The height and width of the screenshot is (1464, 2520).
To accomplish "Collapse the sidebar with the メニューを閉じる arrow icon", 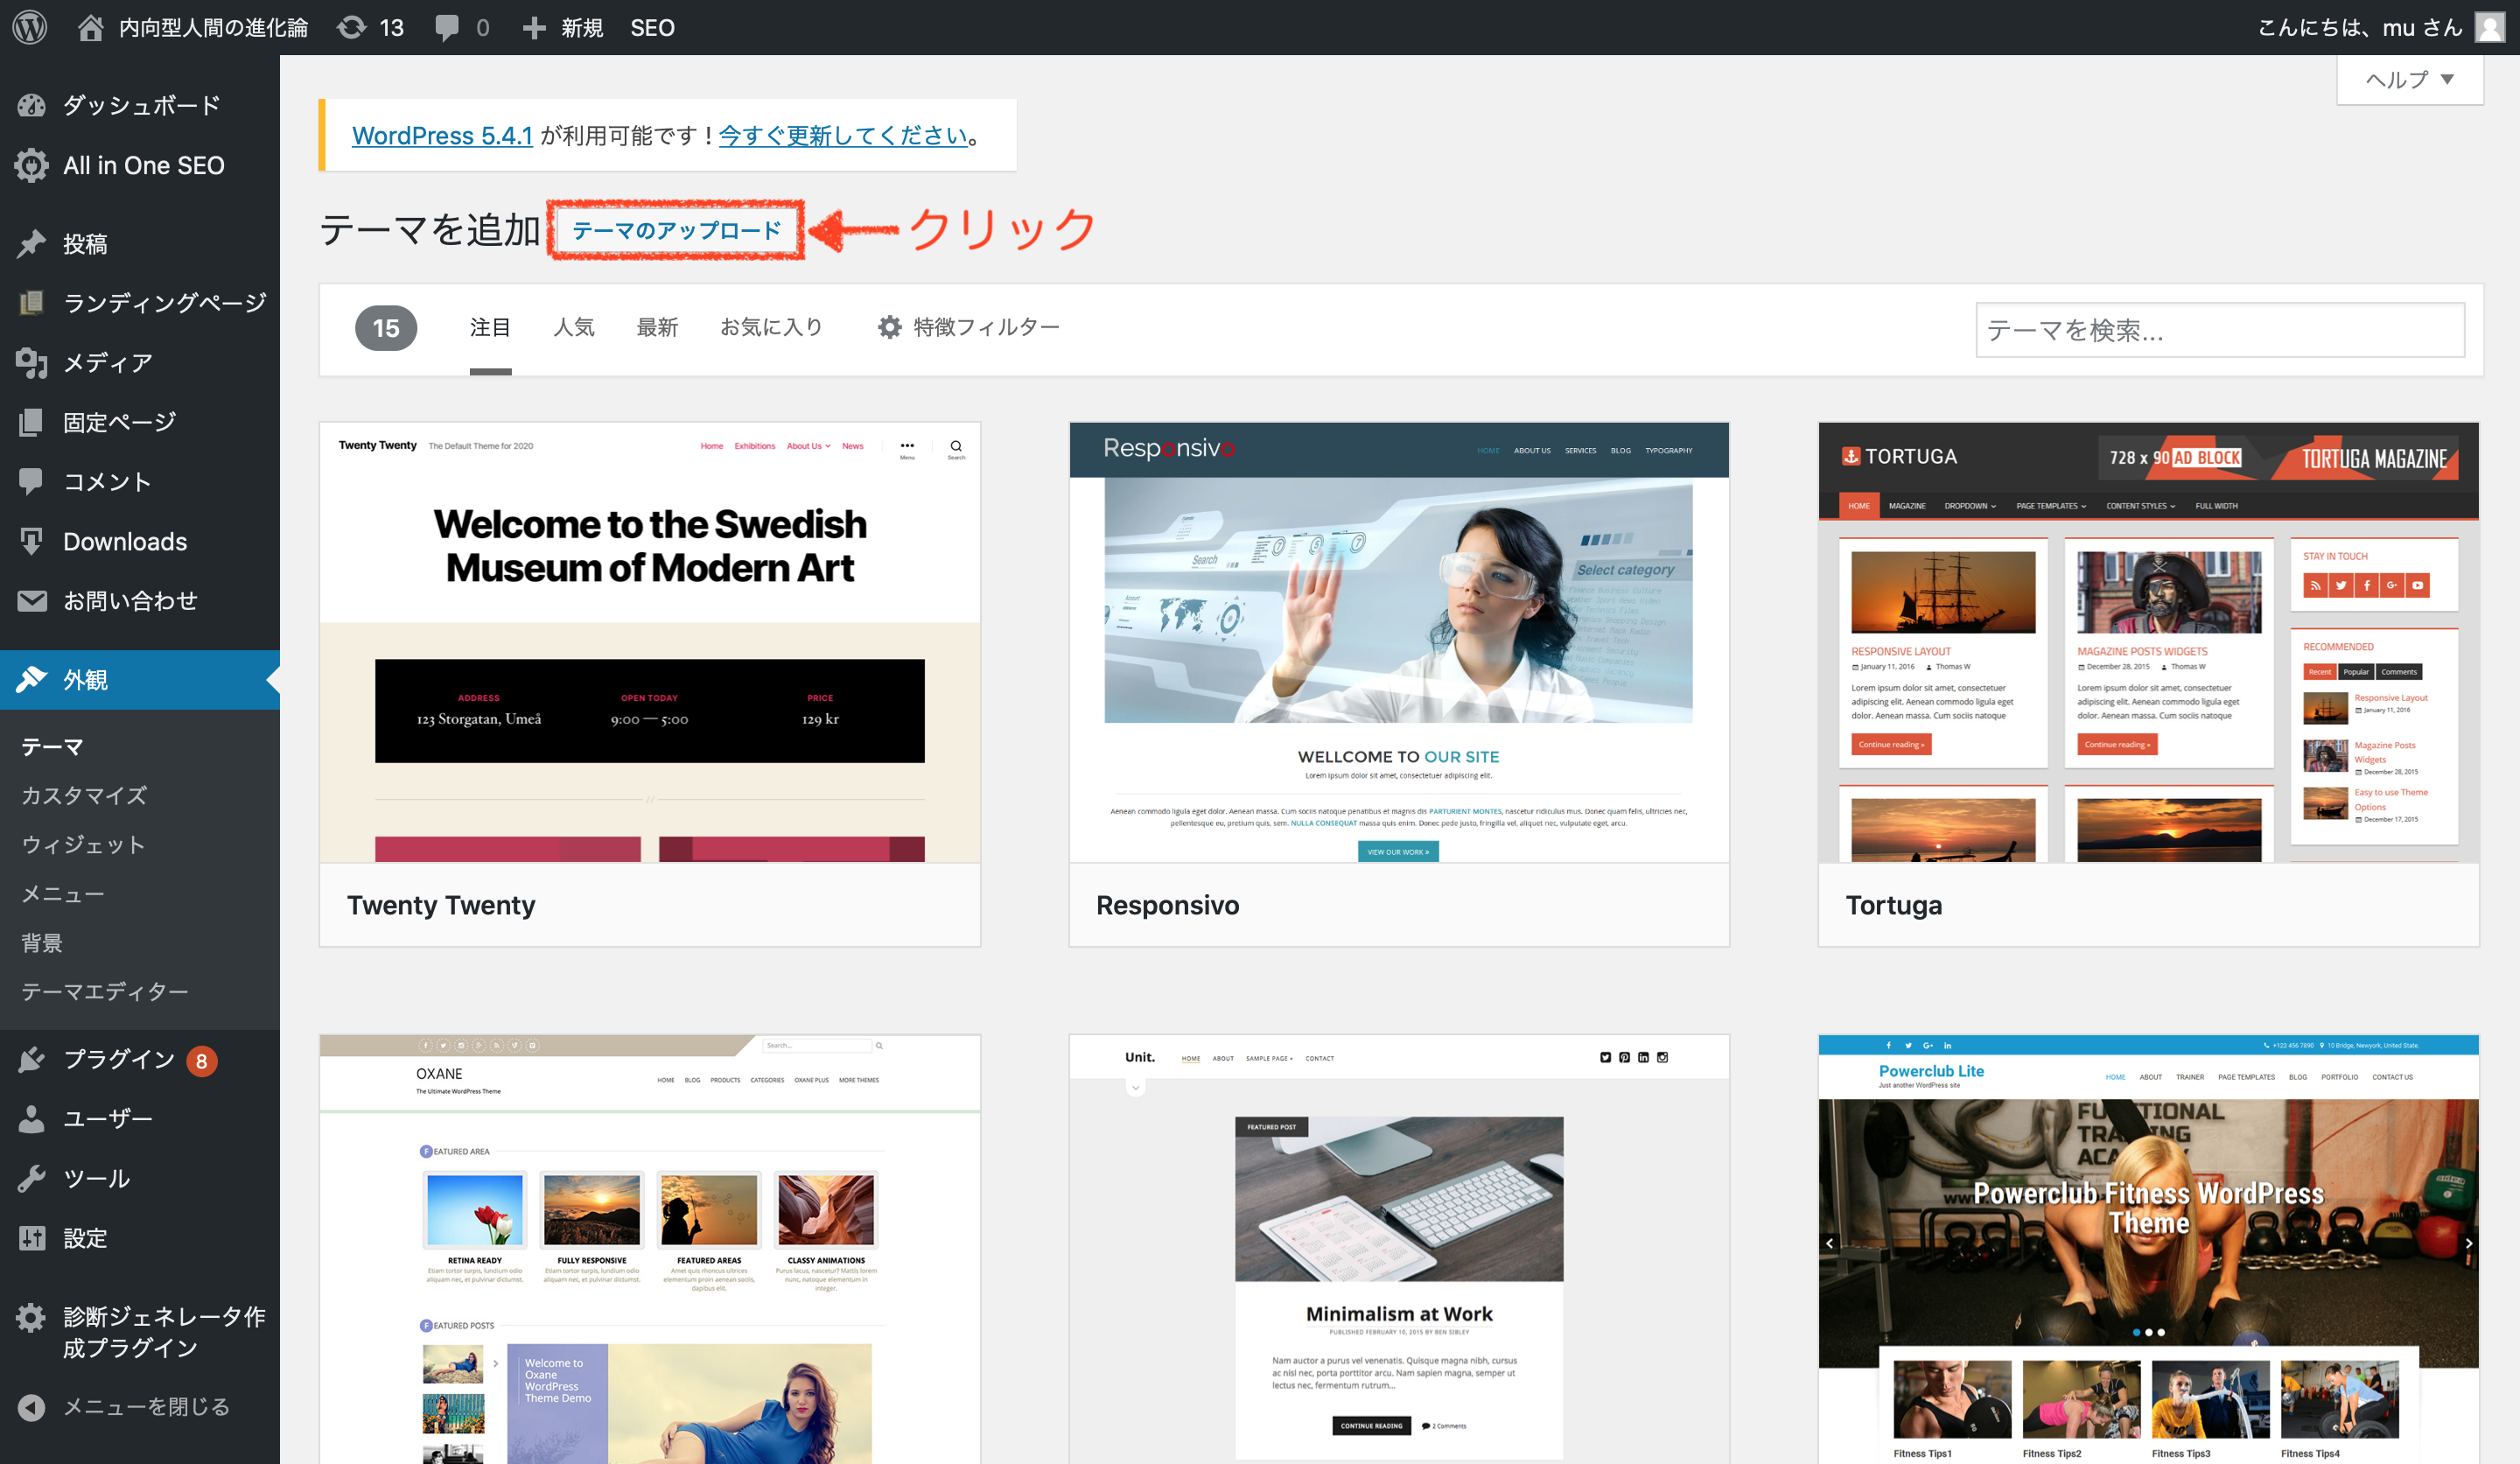I will (32, 1407).
